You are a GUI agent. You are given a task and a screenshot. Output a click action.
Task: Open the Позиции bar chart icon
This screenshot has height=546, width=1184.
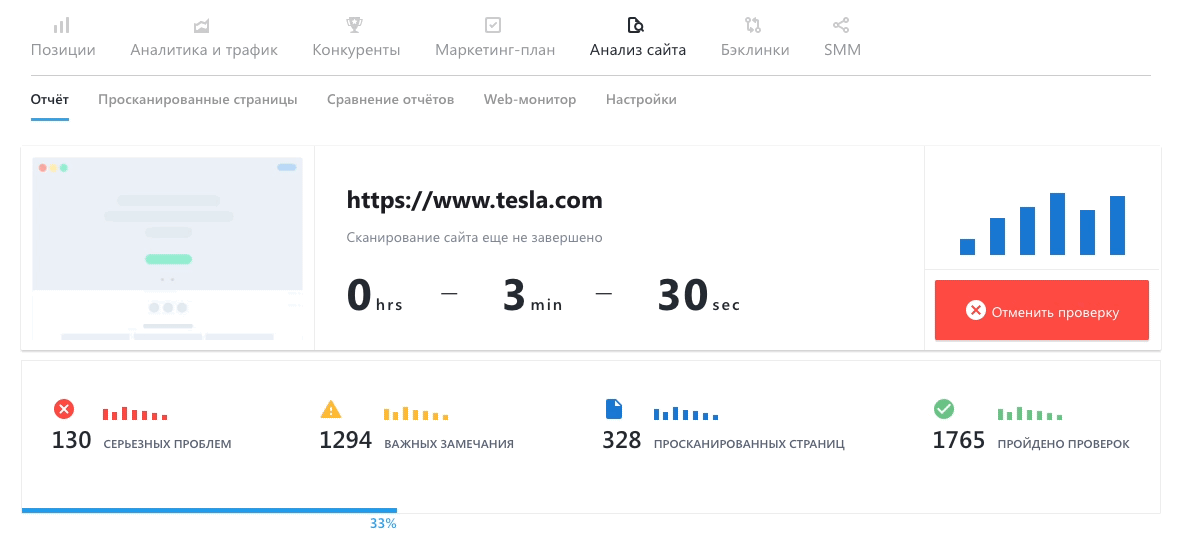[x=62, y=26]
